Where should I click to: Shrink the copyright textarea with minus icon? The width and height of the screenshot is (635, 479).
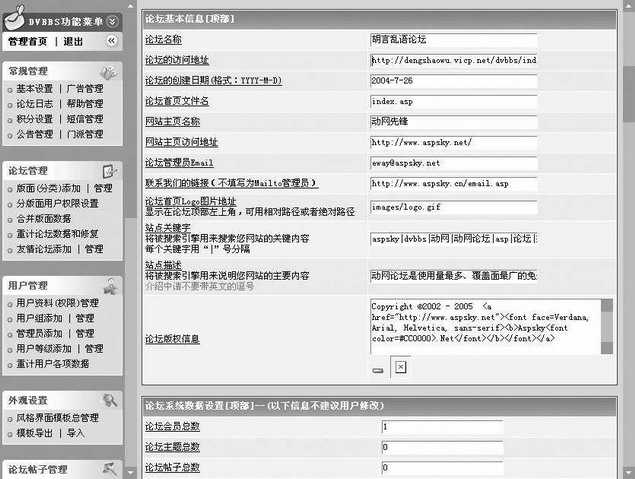click(x=379, y=369)
